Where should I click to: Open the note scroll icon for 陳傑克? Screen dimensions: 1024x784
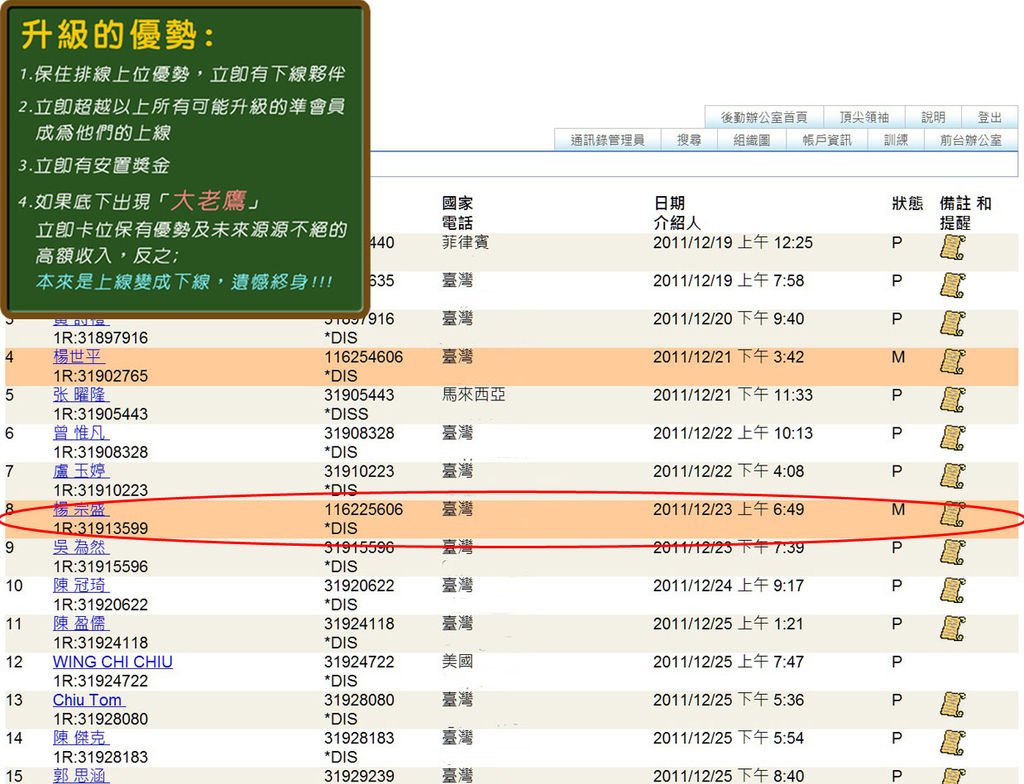pyautogui.click(x=952, y=743)
